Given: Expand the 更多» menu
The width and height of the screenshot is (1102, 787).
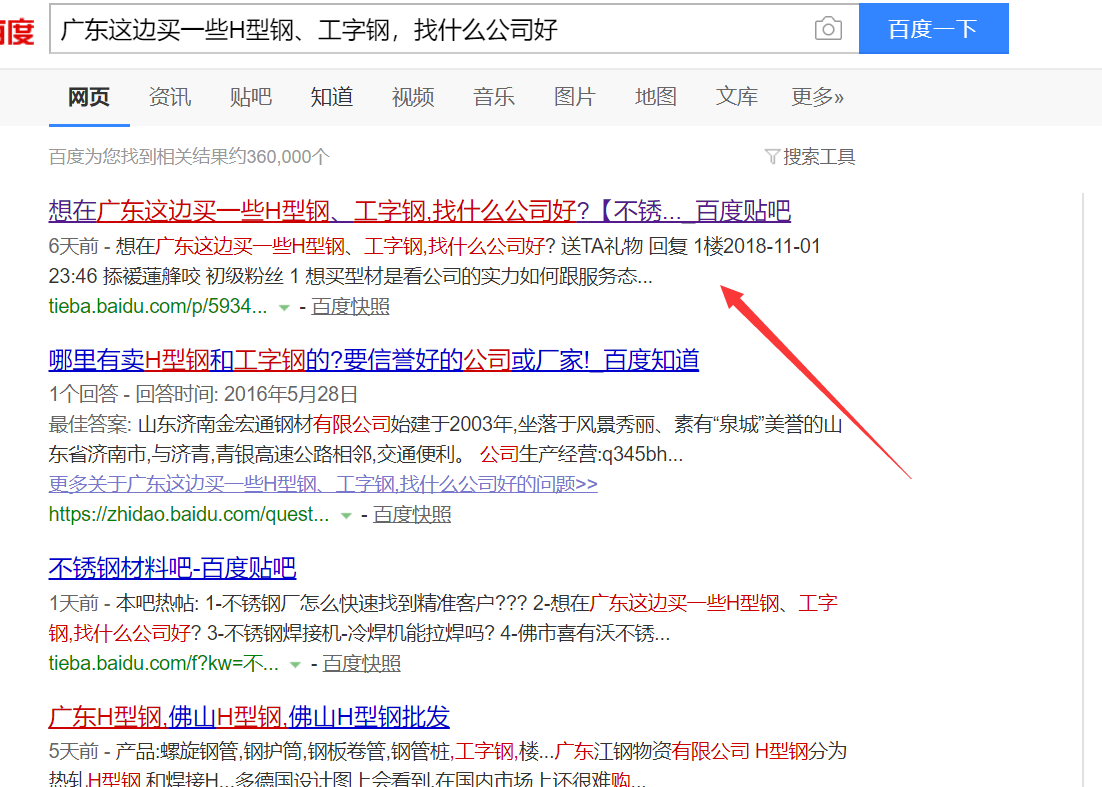Looking at the screenshot, I should [x=817, y=97].
